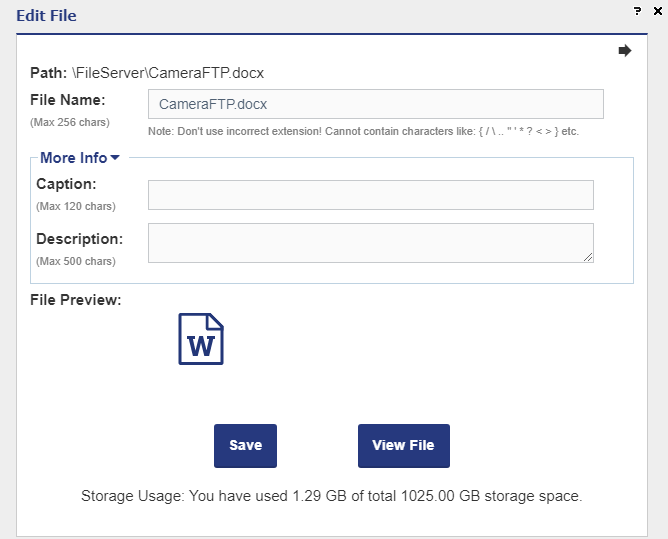Click the help question mark icon
Image resolution: width=668 pixels, height=539 pixels.
click(x=637, y=10)
